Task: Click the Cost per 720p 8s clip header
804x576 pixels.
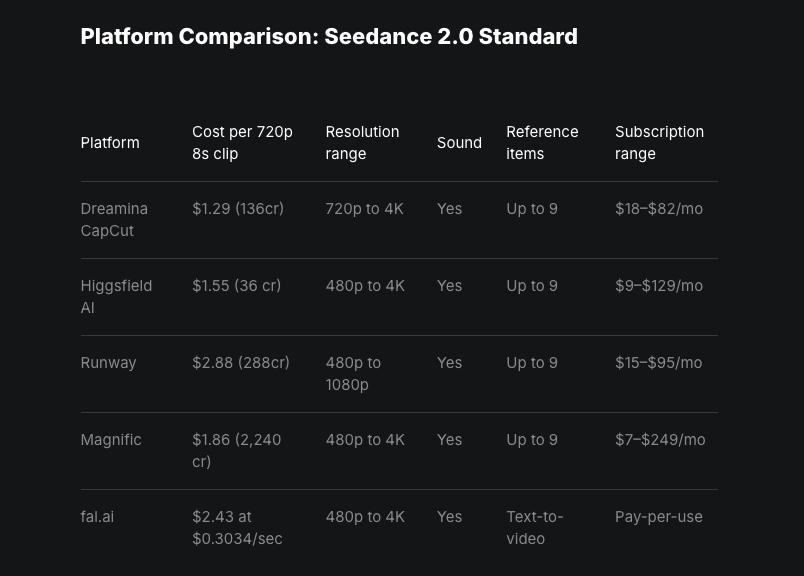Action: [242, 143]
